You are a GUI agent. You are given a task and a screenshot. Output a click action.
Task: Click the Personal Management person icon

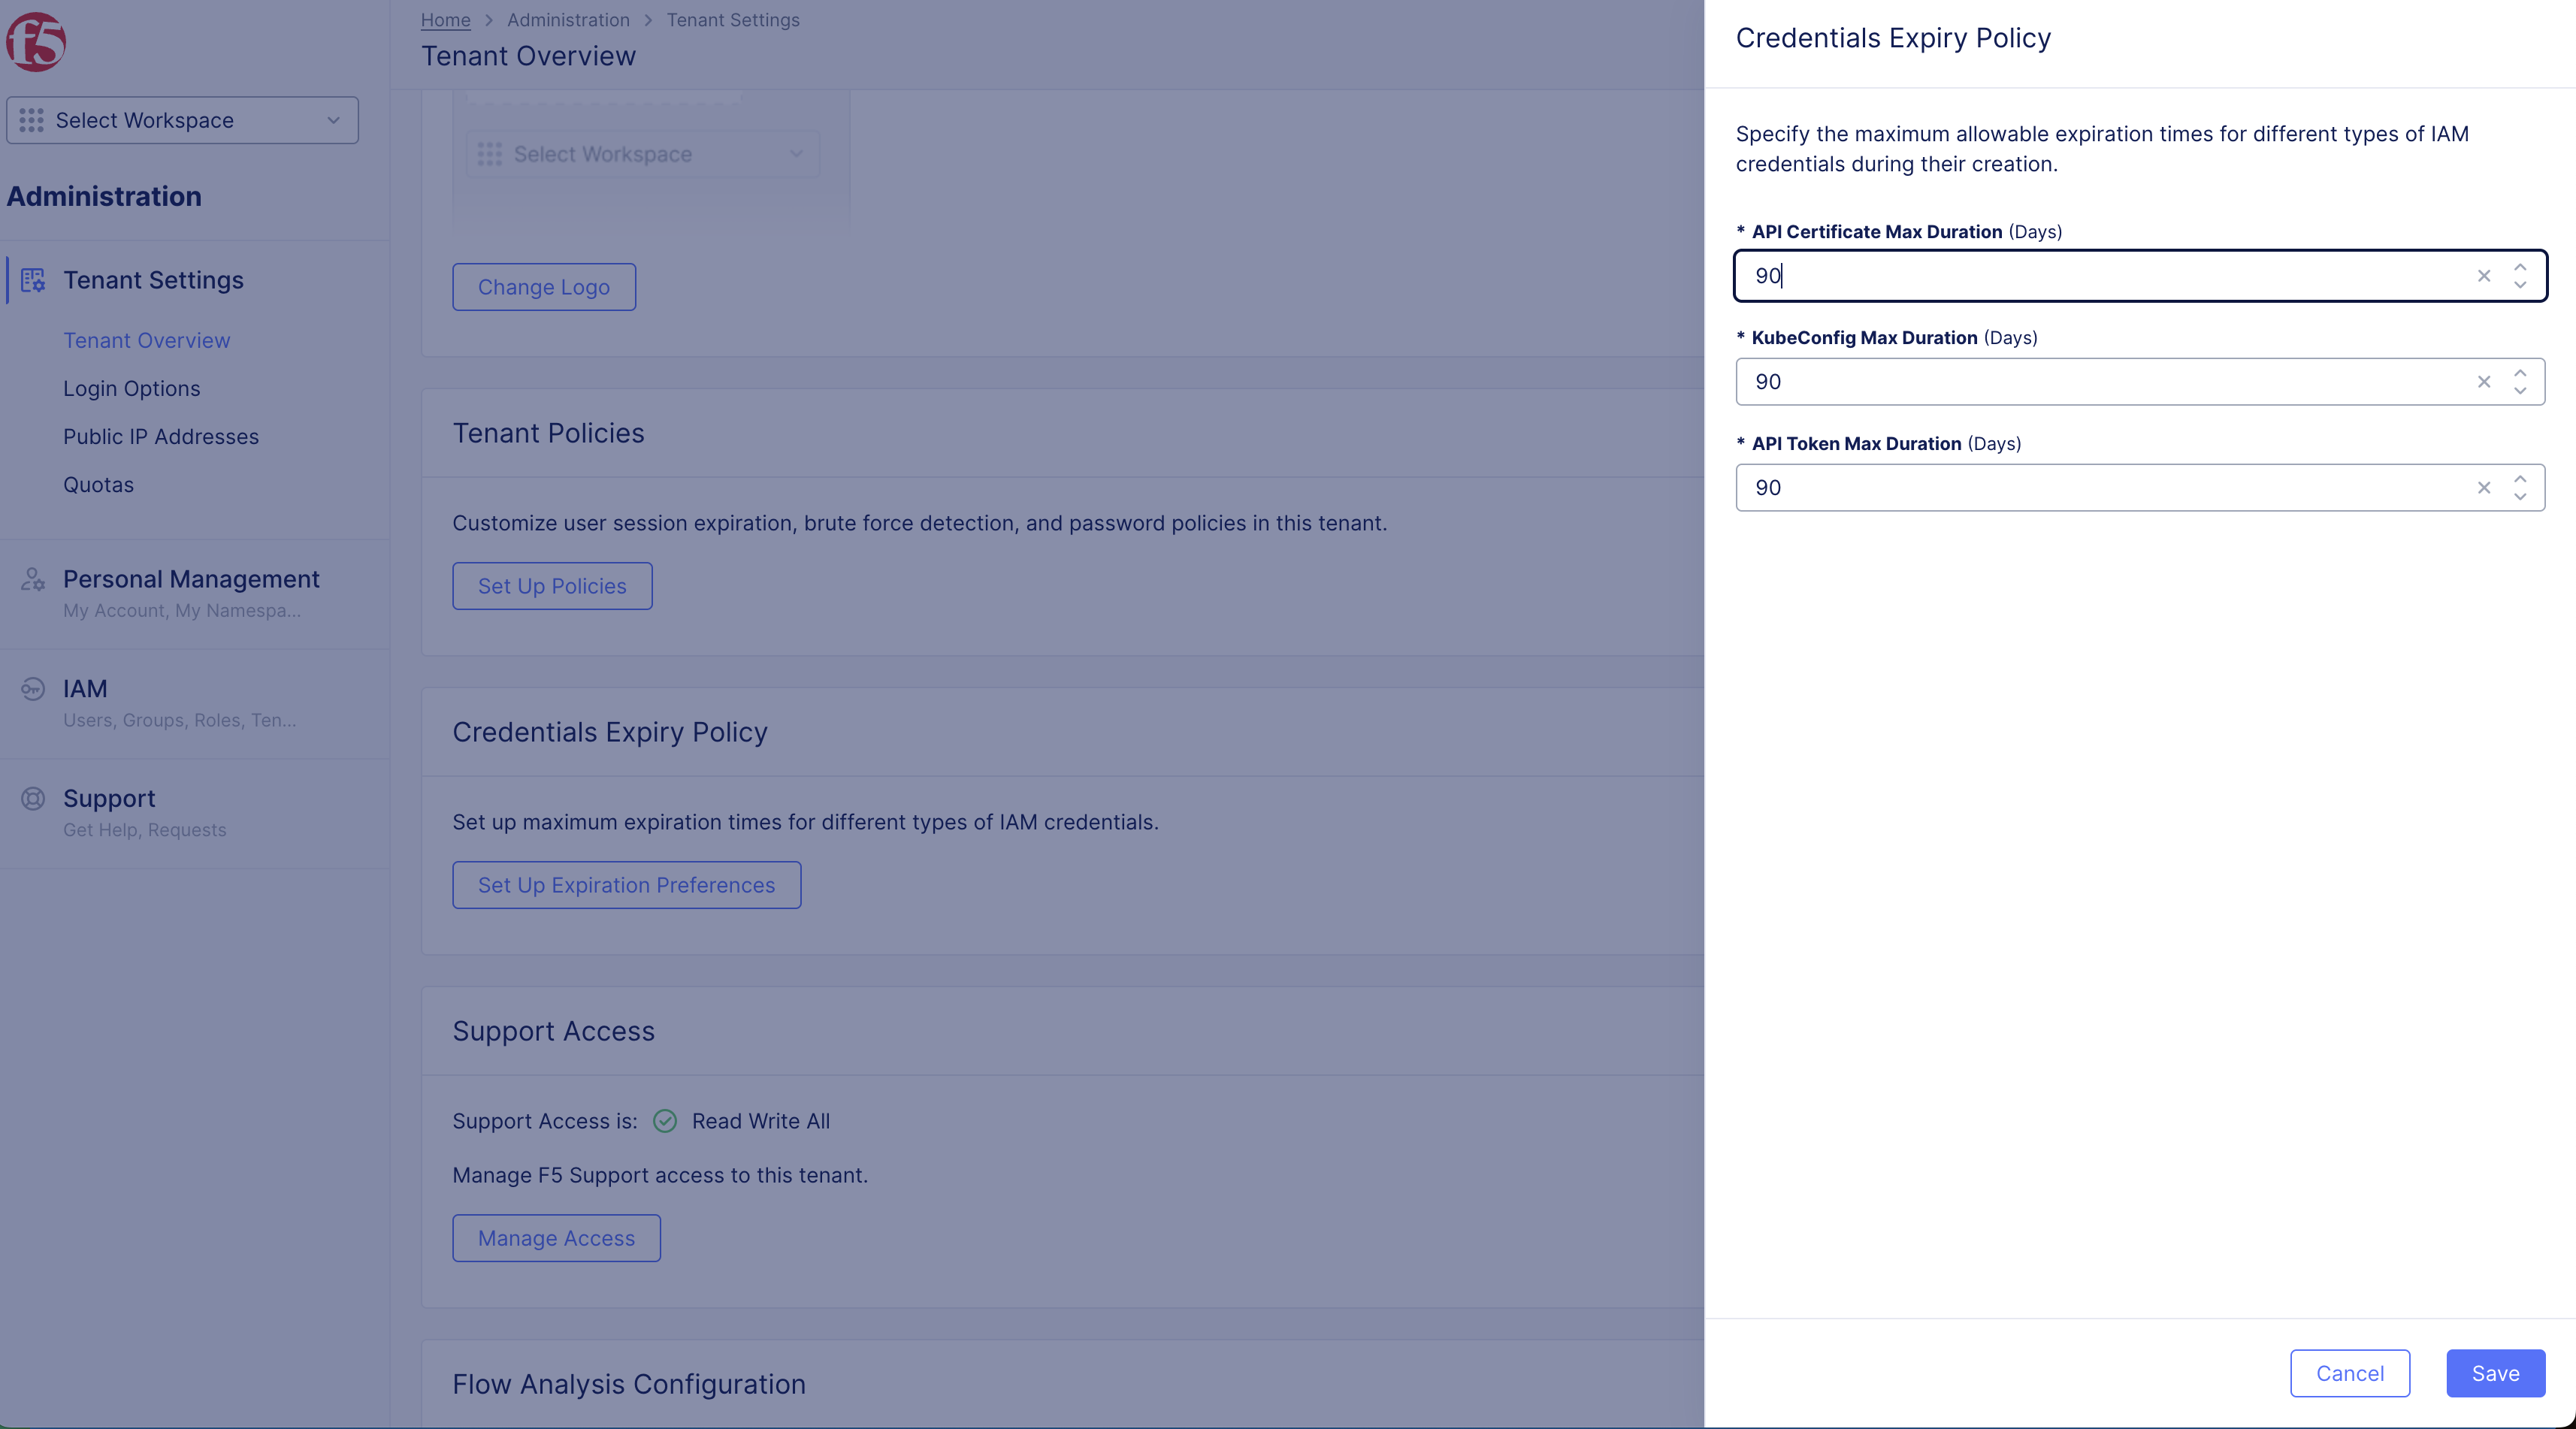pos(33,581)
